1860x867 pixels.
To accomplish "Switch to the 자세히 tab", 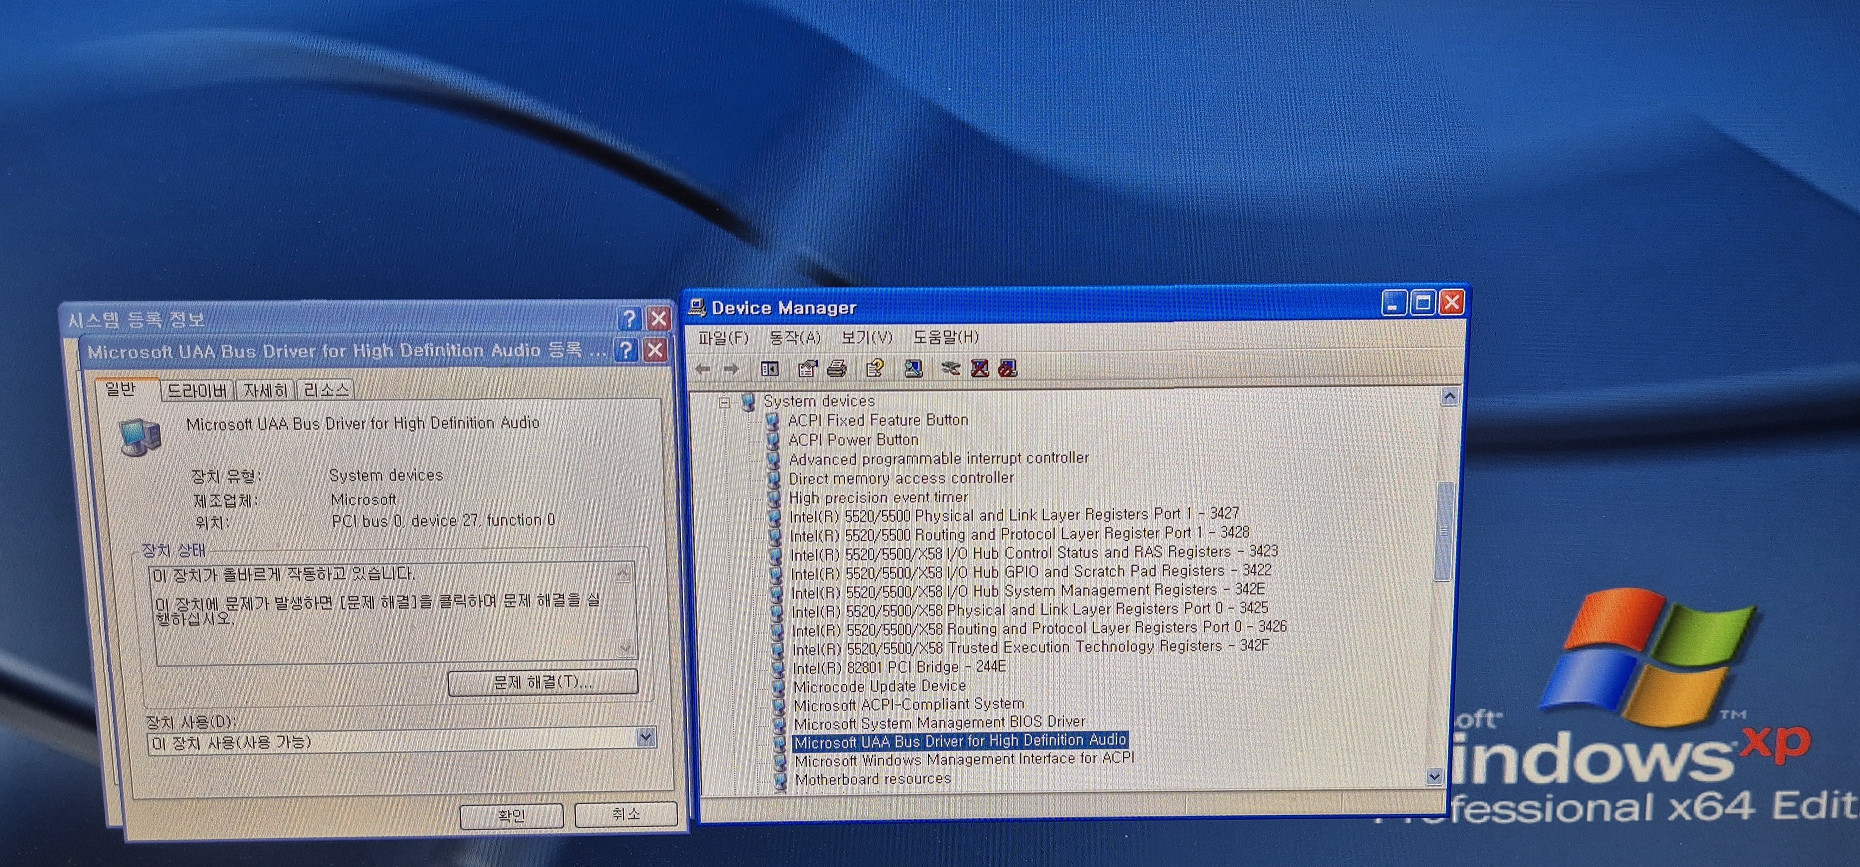I will 265,390.
